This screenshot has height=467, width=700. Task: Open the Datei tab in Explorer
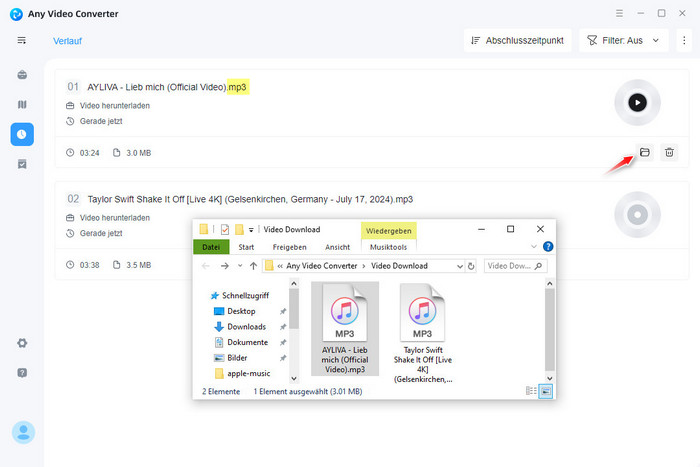point(211,247)
